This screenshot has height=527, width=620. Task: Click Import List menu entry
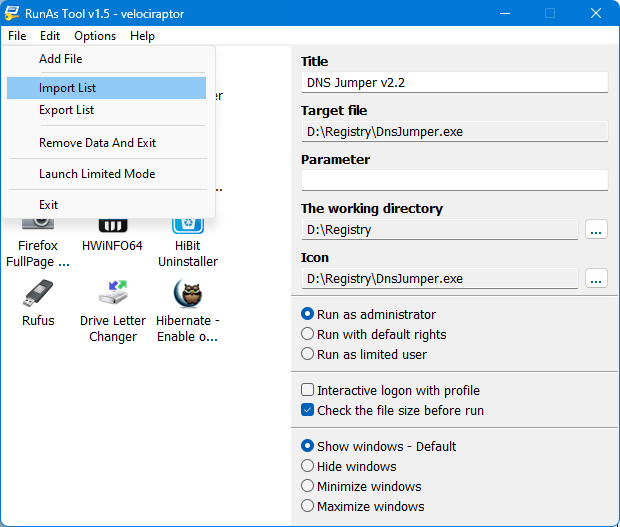pos(68,88)
